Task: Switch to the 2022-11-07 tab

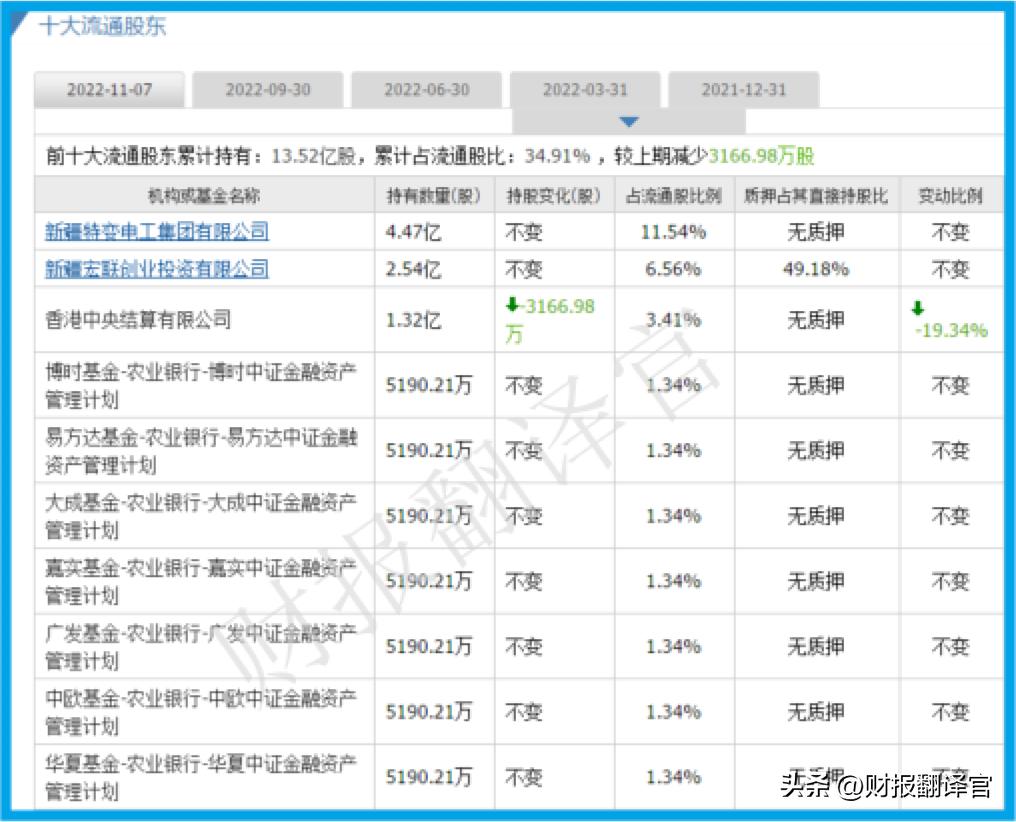Action: click(x=110, y=89)
